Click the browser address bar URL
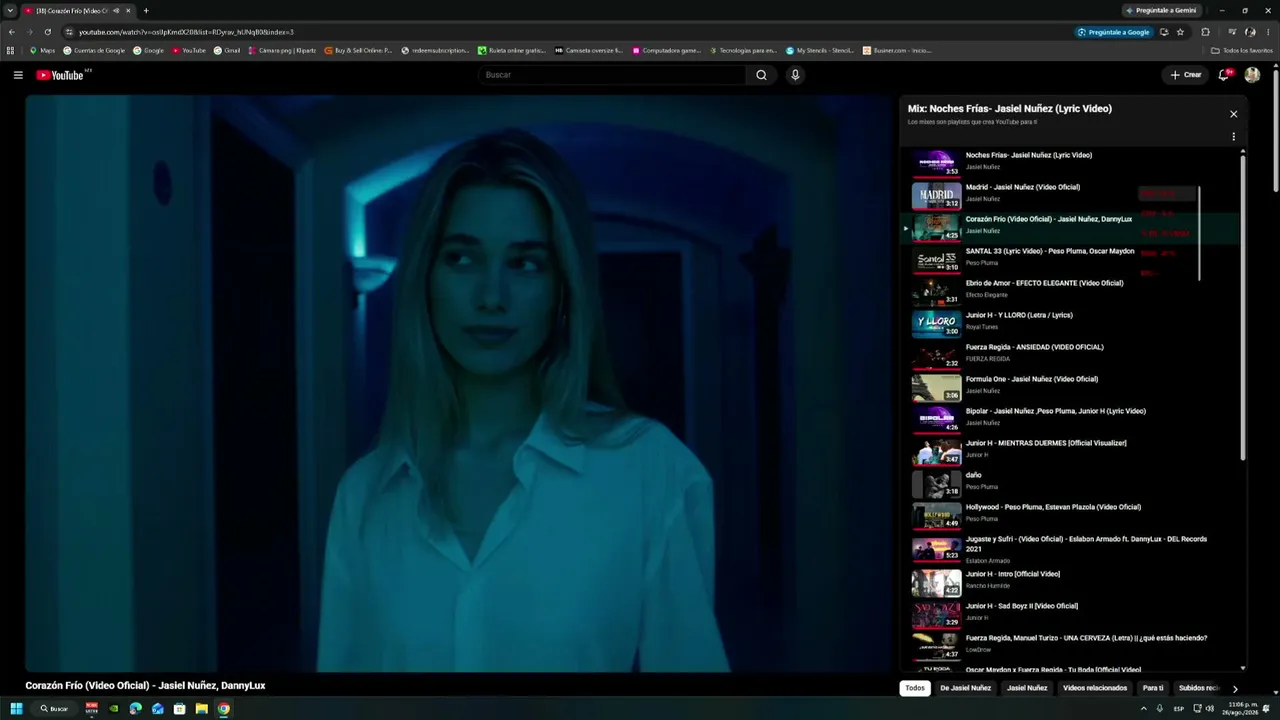Image resolution: width=1280 pixels, height=720 pixels. click(x=186, y=32)
